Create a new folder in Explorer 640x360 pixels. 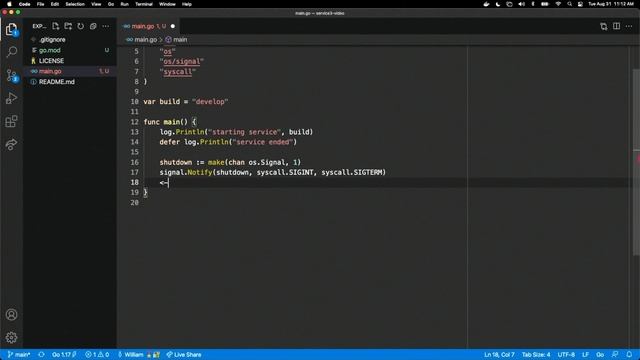click(x=68, y=26)
